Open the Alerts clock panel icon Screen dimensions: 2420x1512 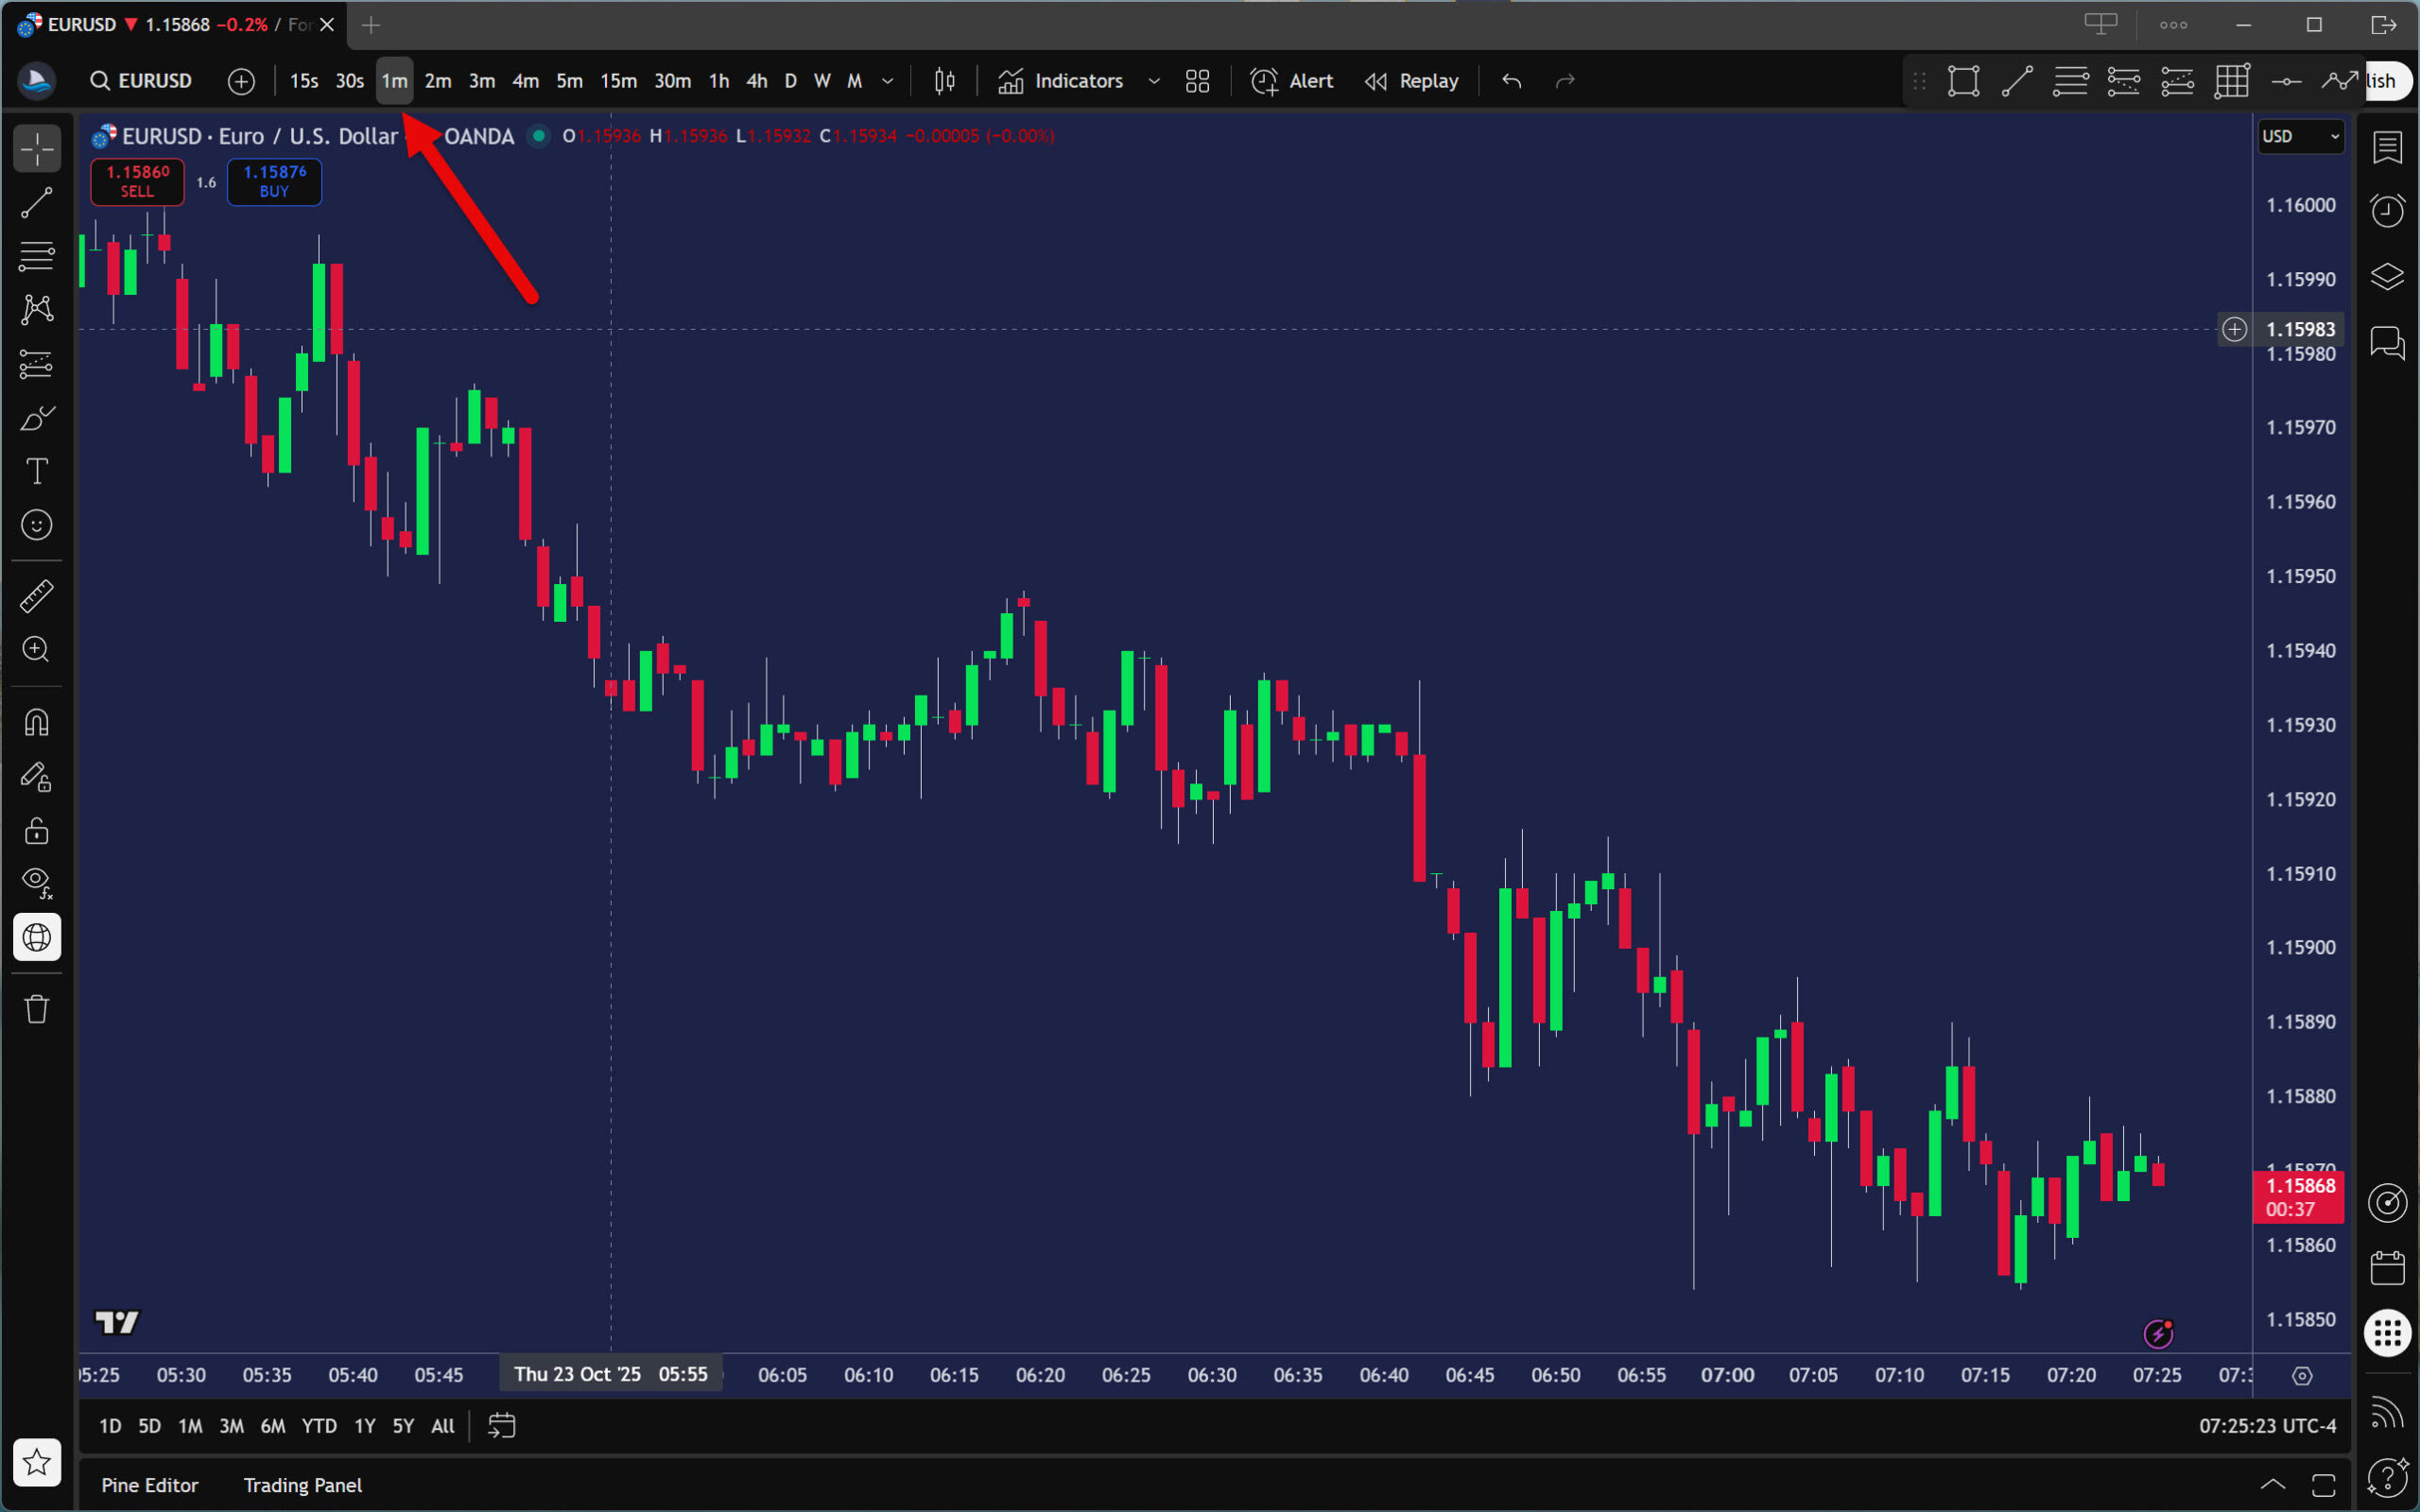pos(2387,210)
